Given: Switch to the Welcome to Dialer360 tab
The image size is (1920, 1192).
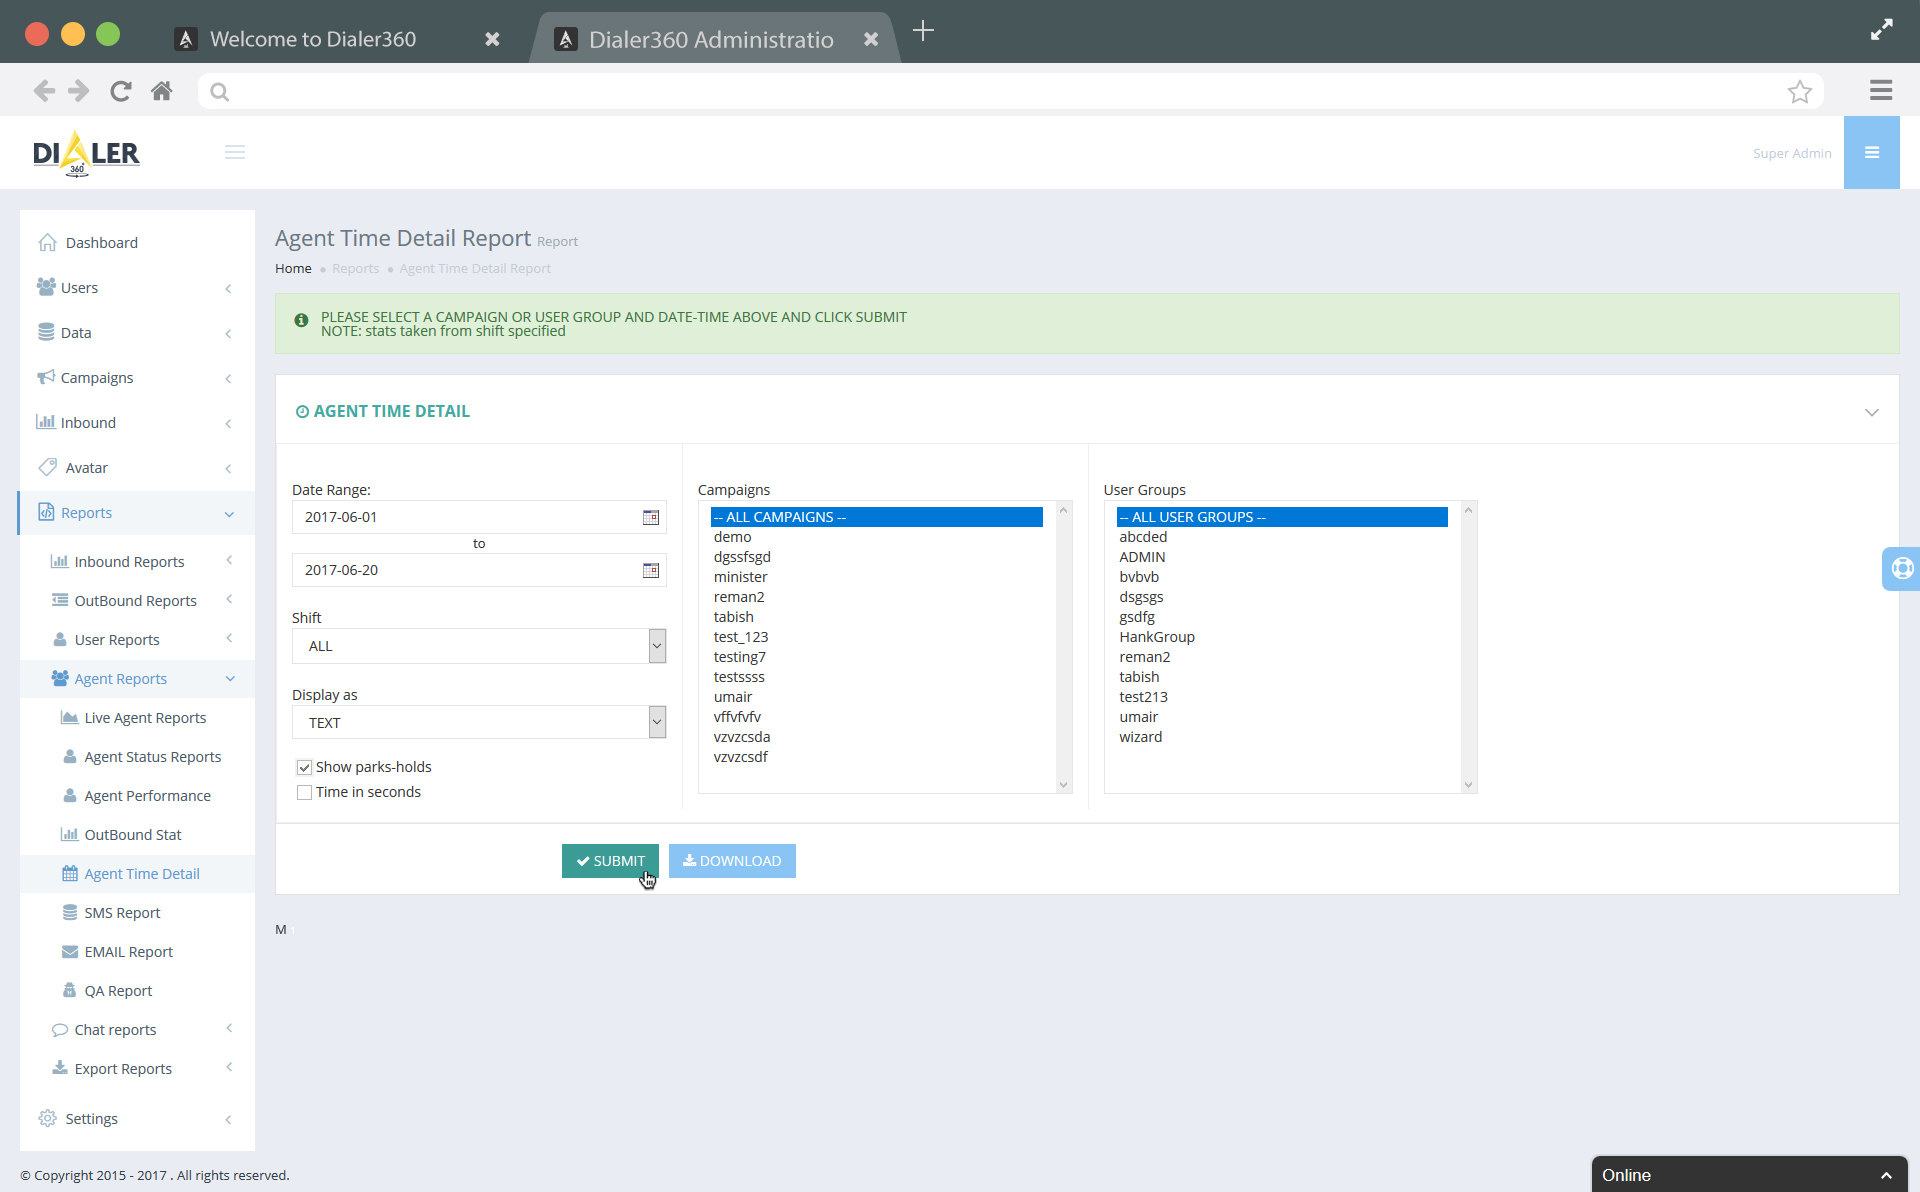Looking at the screenshot, I should (x=311, y=39).
